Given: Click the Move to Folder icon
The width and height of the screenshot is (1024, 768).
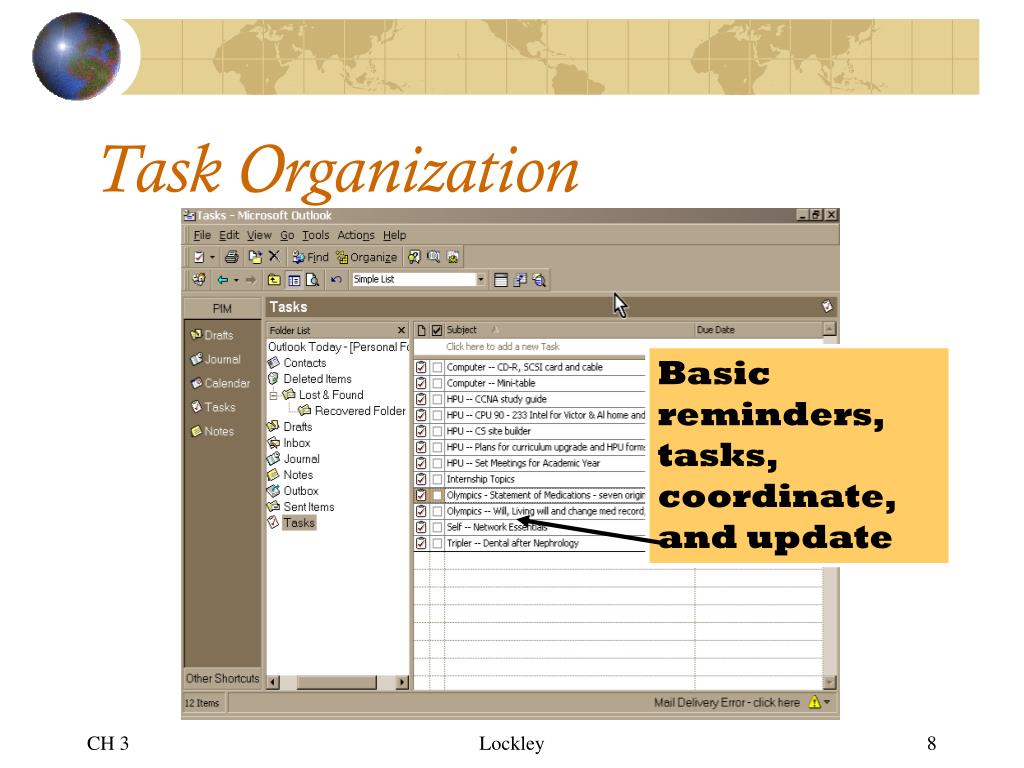Looking at the screenshot, I should pyautogui.click(x=255, y=257).
